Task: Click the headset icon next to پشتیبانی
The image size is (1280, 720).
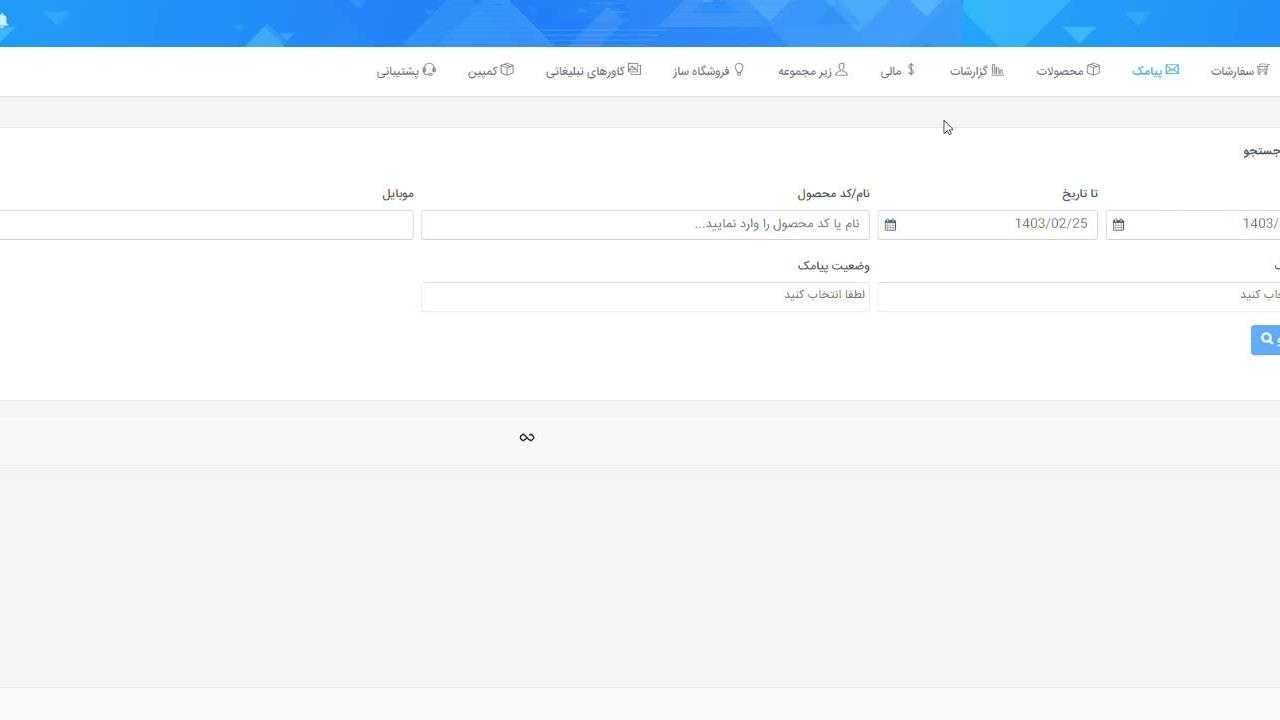Action: tap(429, 70)
